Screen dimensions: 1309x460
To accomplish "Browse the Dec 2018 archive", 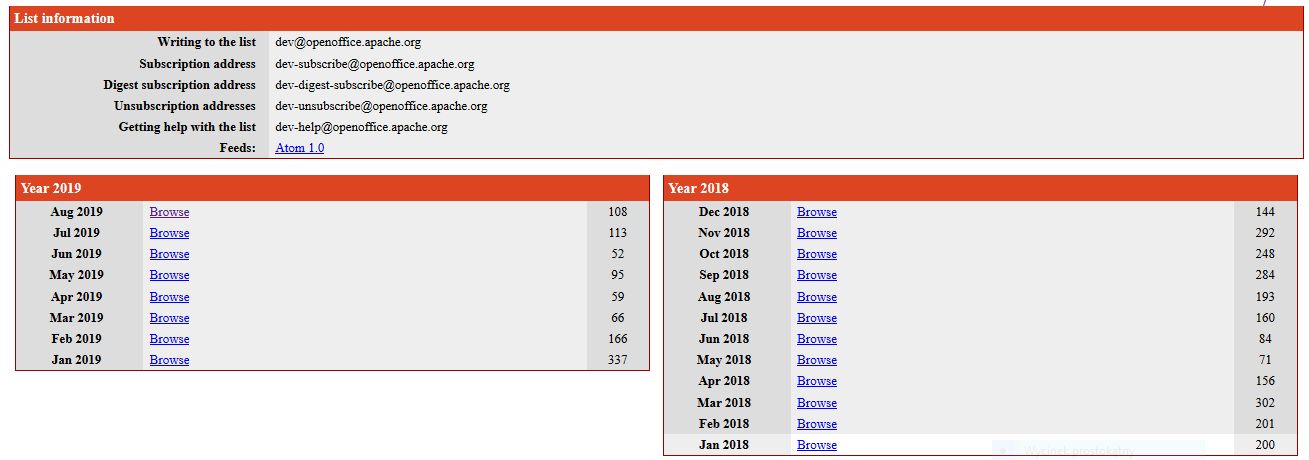I will tap(817, 212).
